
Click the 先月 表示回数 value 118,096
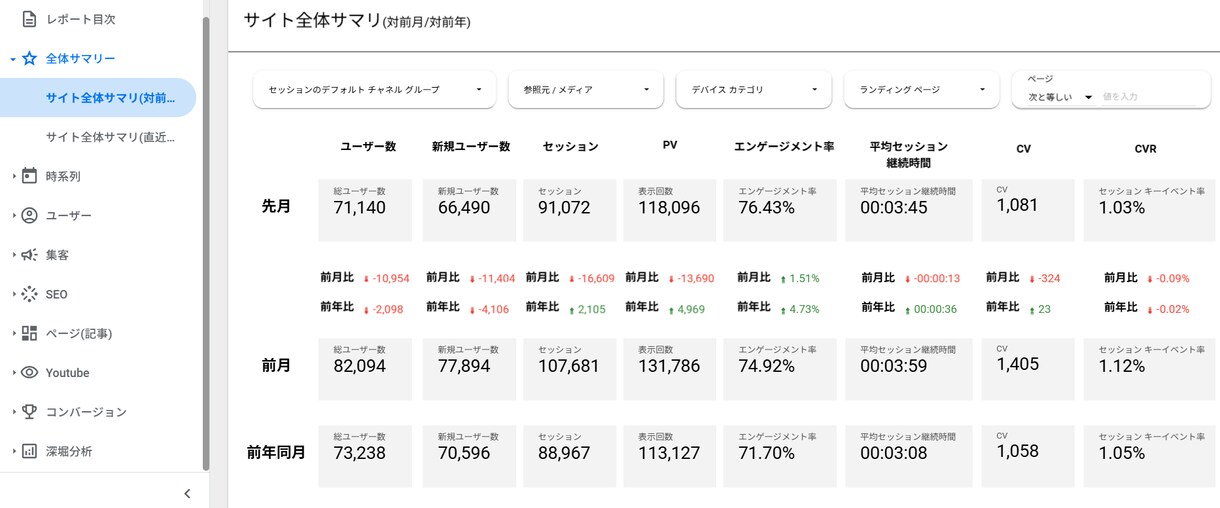pos(669,208)
